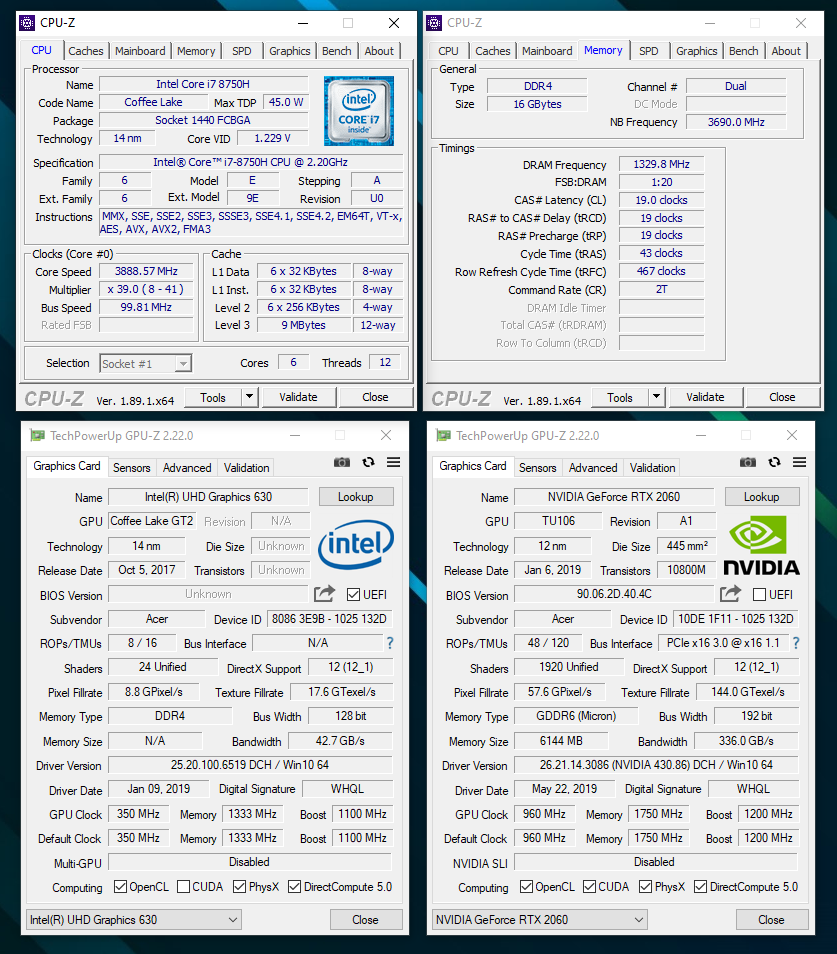The width and height of the screenshot is (837, 954).
Task: Open SPD tab in Memory CPU-Z window
Action: (x=648, y=51)
